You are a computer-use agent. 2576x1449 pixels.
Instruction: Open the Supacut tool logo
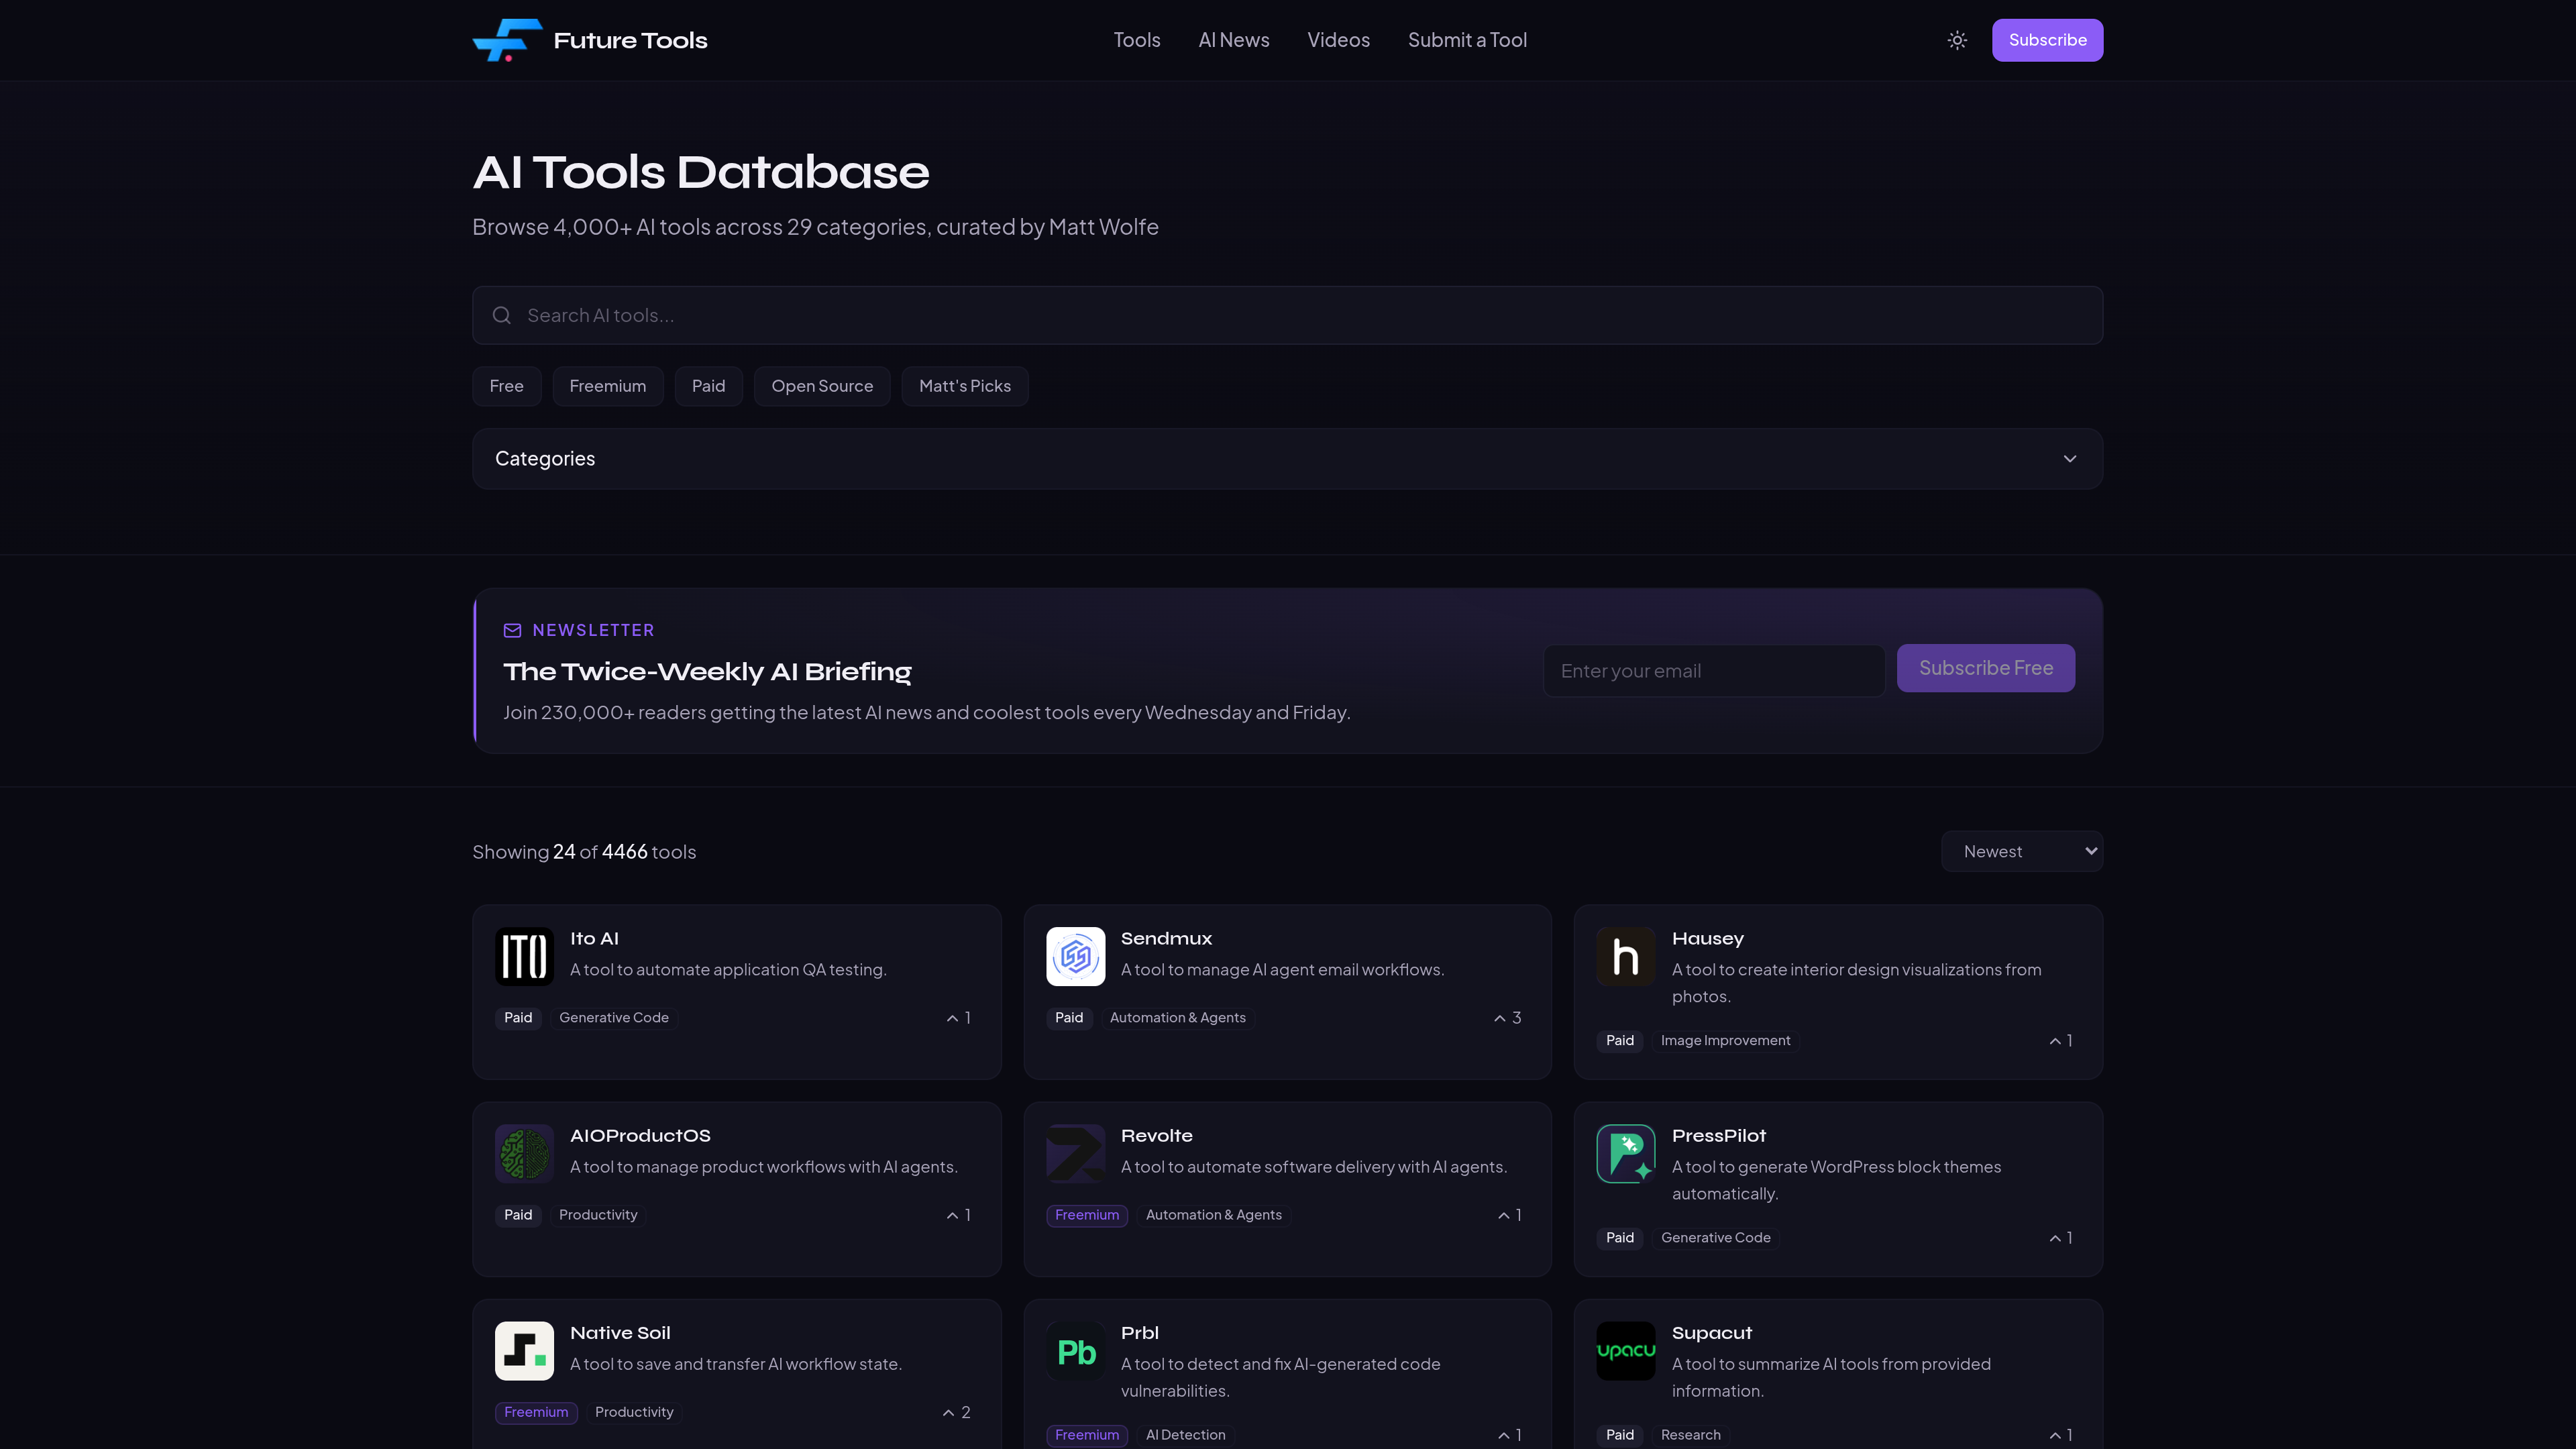(x=1626, y=1350)
